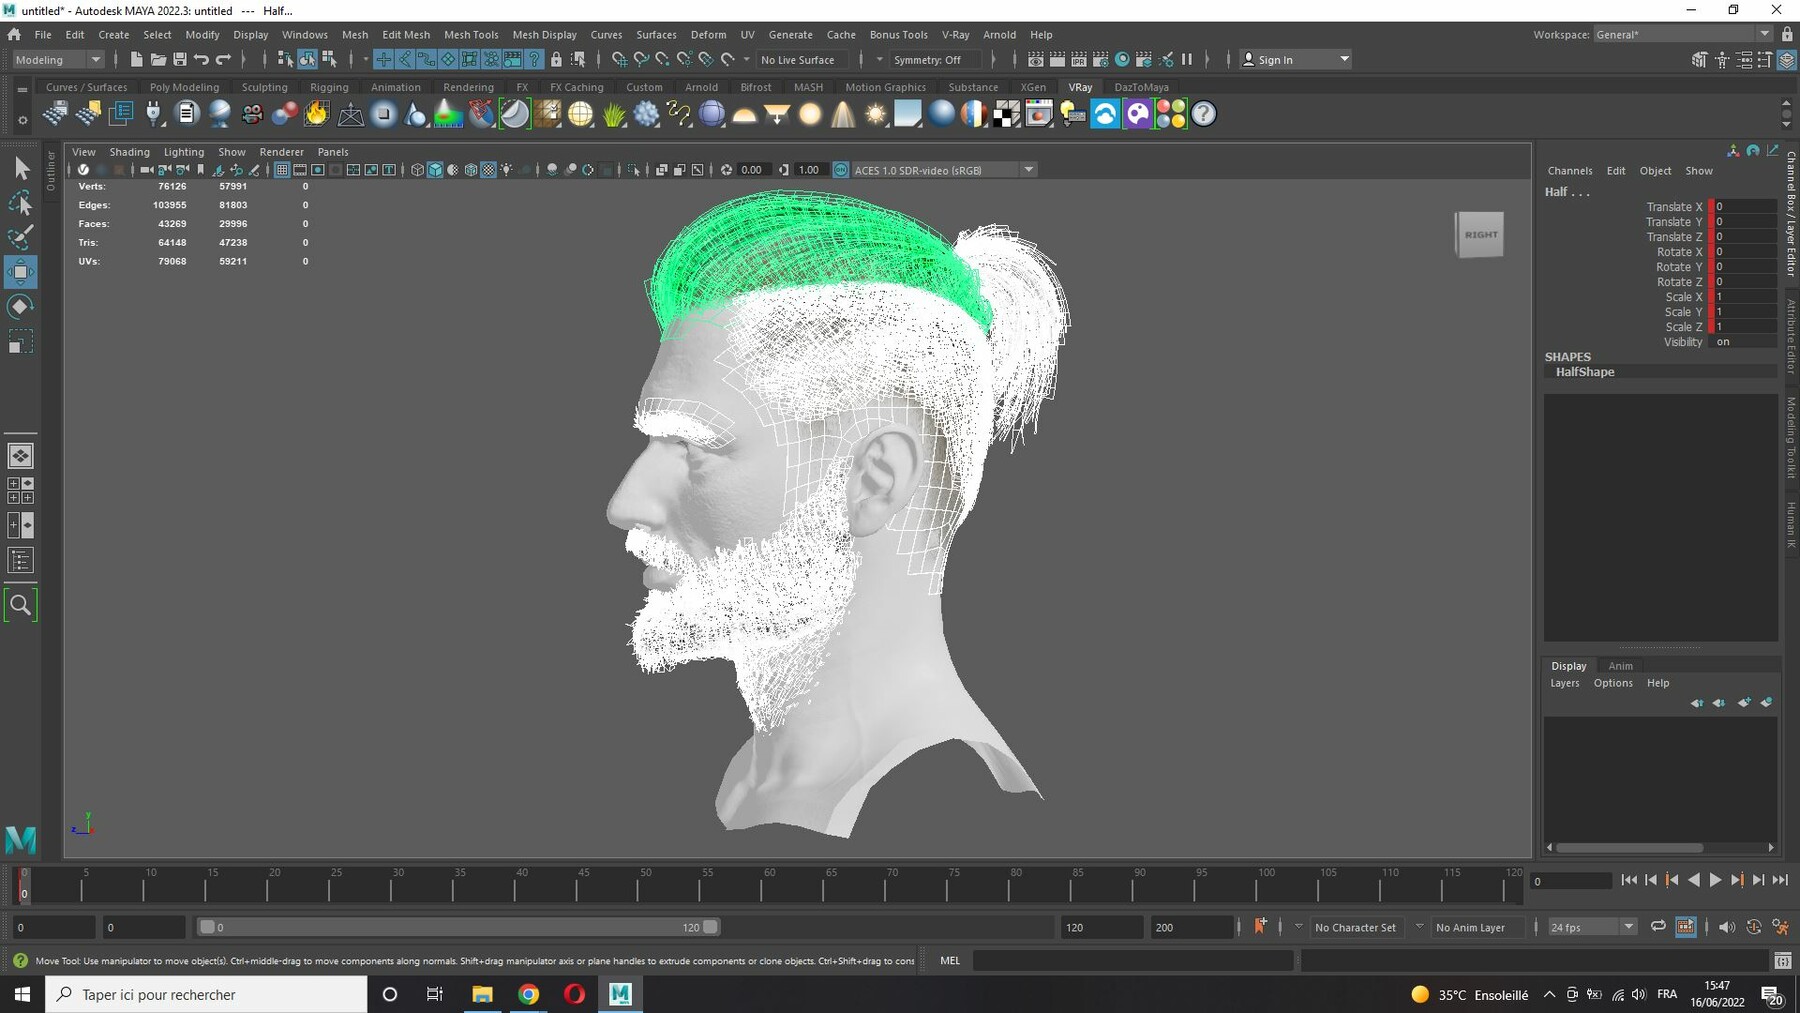Screen dimensions: 1800x1013
Task: Open a scene file
Action: 158,60
